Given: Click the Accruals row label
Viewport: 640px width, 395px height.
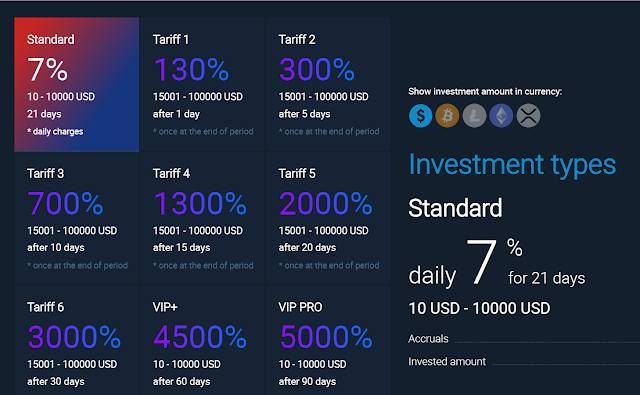Looking at the screenshot, I should pos(428,339).
